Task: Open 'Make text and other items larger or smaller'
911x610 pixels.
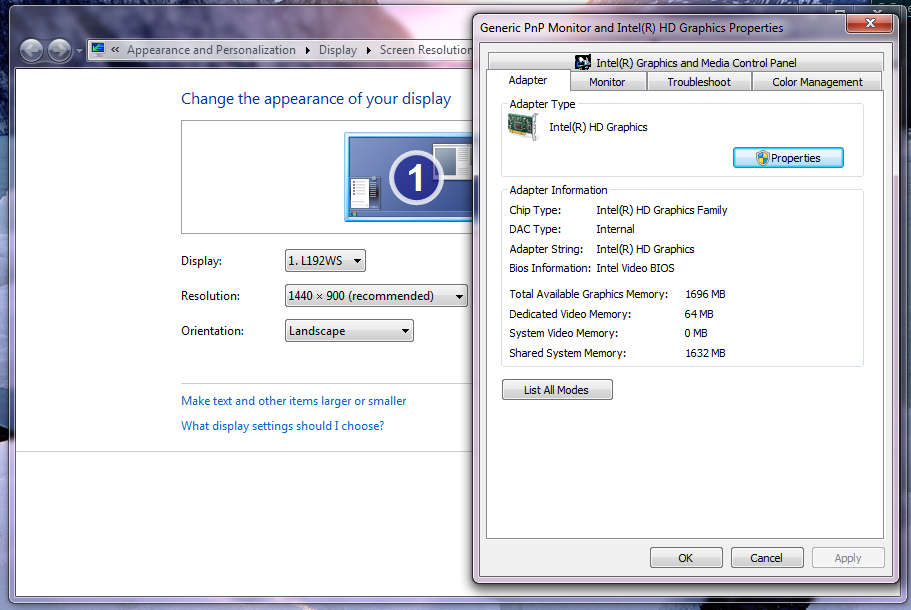Action: 293,401
